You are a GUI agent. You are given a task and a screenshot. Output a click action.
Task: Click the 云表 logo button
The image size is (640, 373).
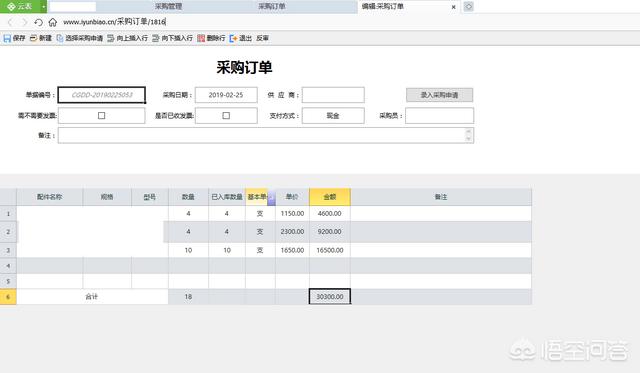[x=20, y=7]
